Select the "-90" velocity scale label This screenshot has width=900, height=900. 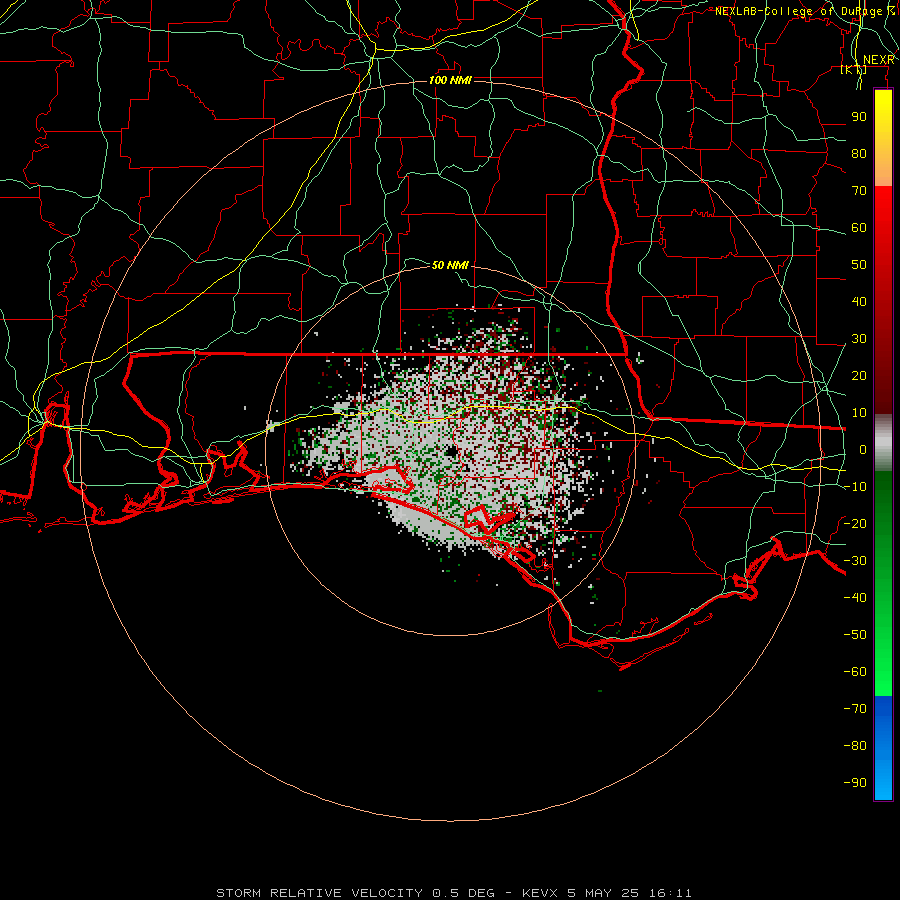(855, 783)
